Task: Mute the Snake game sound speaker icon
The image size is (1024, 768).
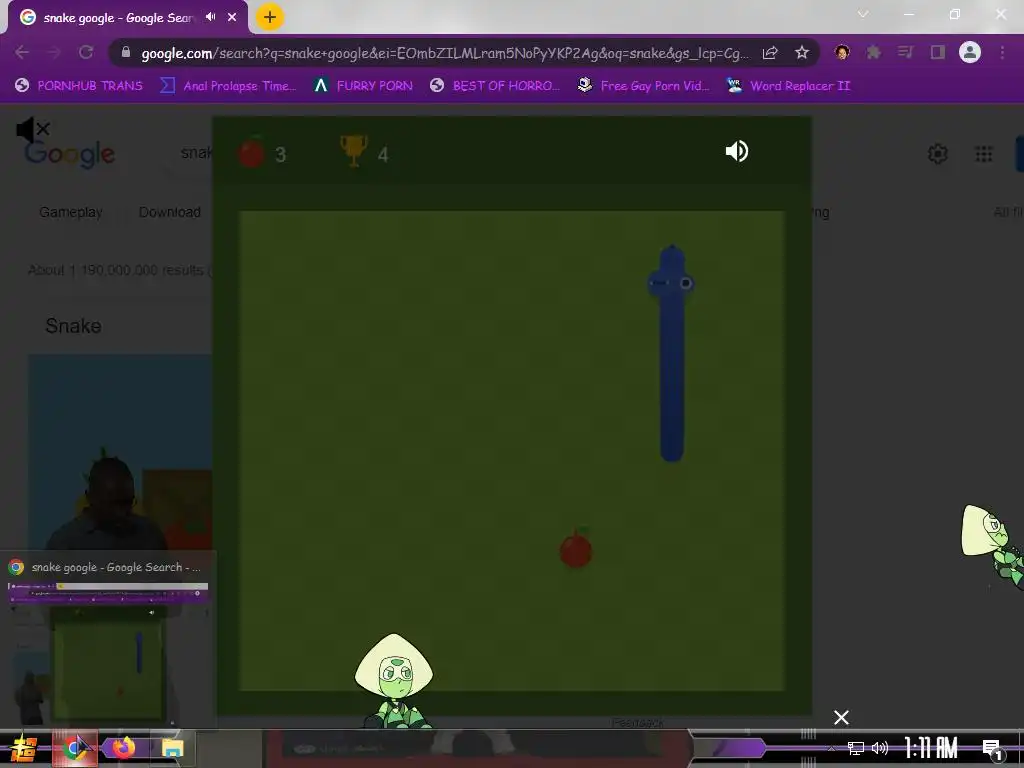Action: 737,152
